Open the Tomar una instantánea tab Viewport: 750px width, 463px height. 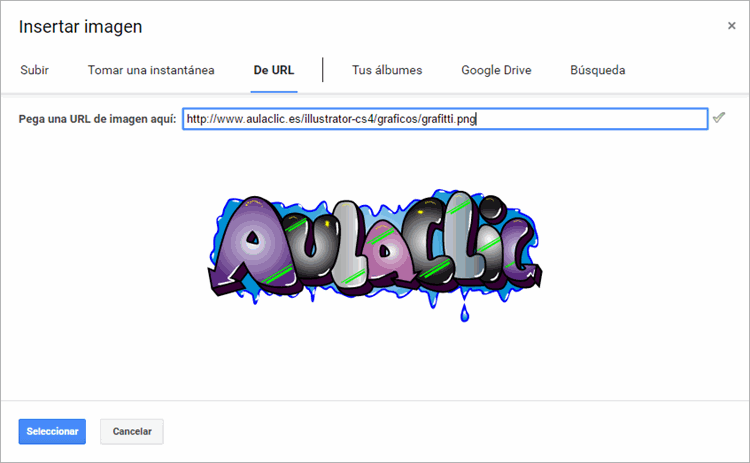point(151,70)
